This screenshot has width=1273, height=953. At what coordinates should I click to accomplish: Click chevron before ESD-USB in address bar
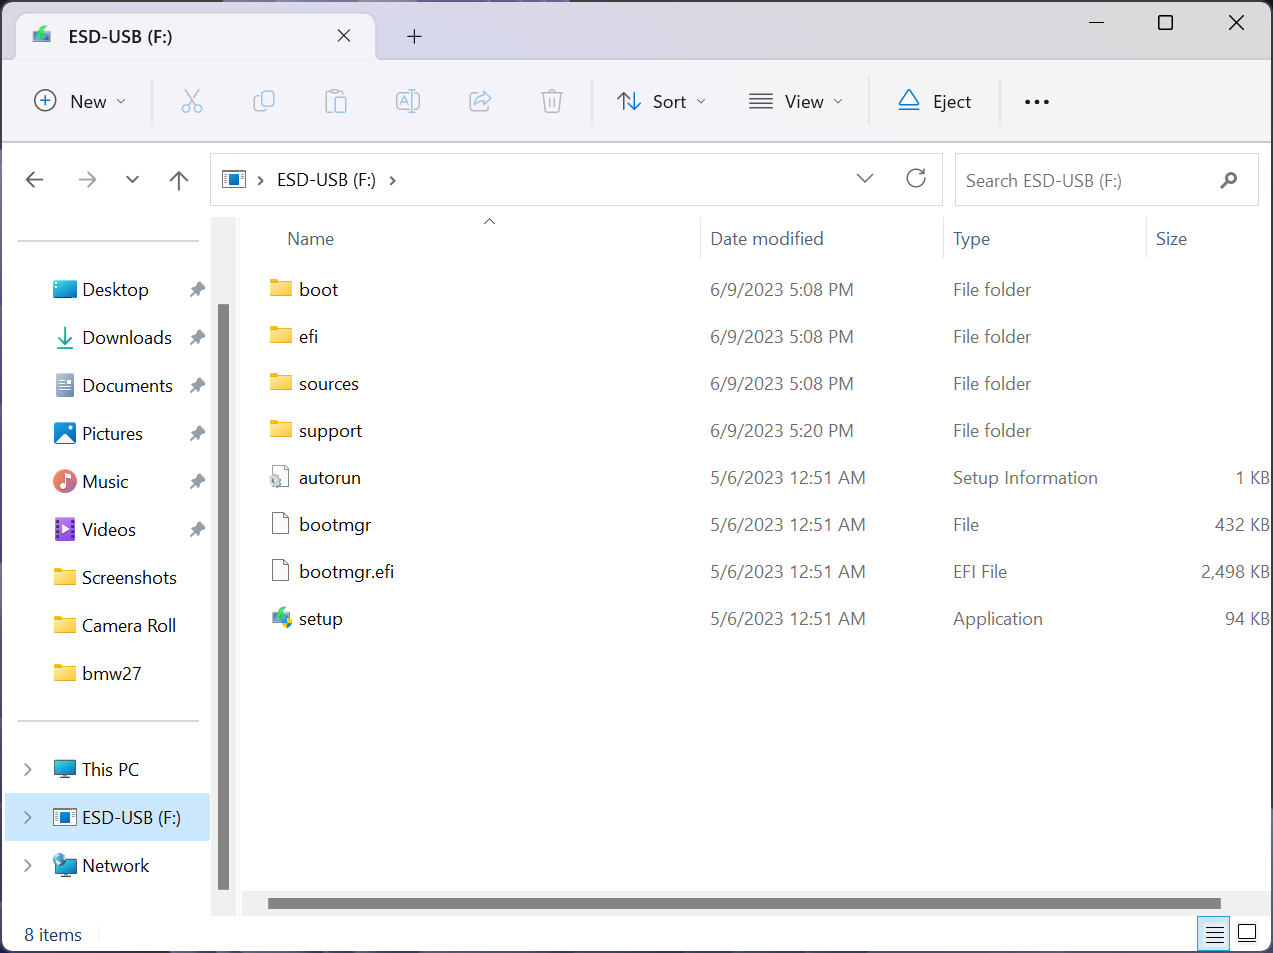click(x=260, y=180)
